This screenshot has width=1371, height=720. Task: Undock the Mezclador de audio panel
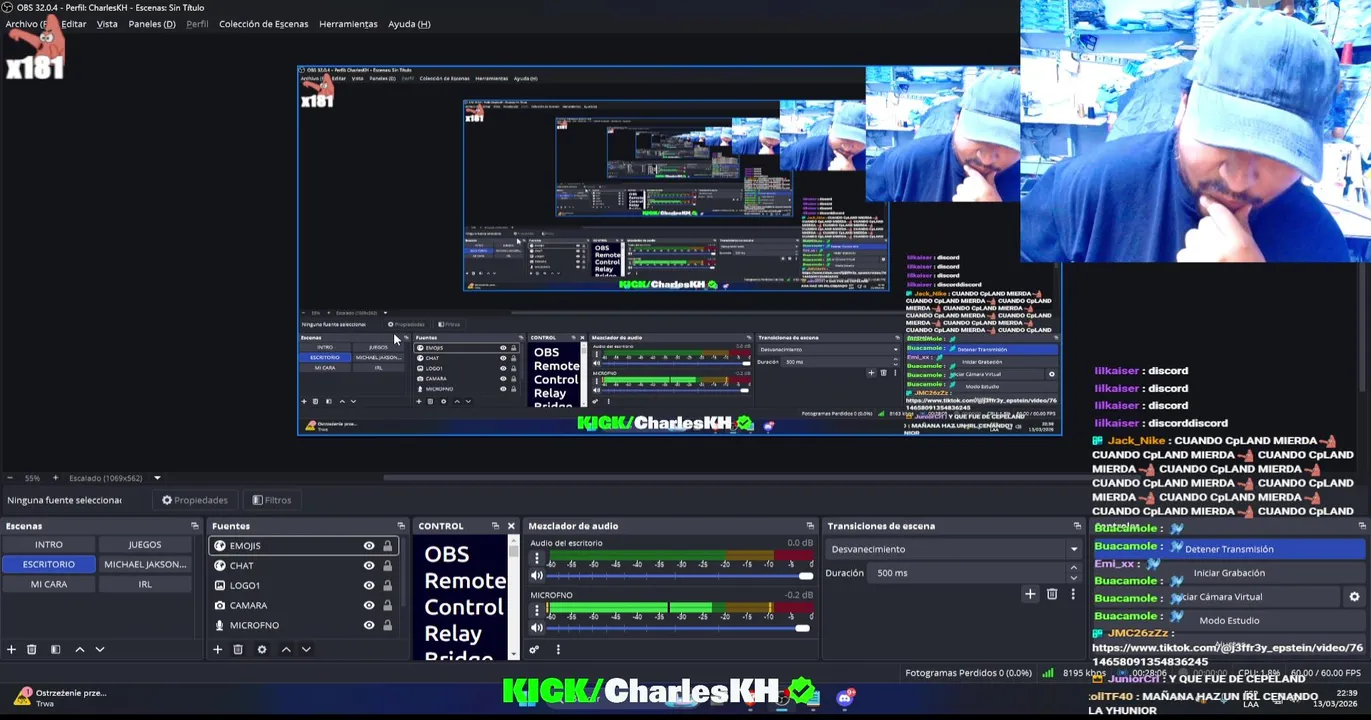pyautogui.click(x=810, y=526)
